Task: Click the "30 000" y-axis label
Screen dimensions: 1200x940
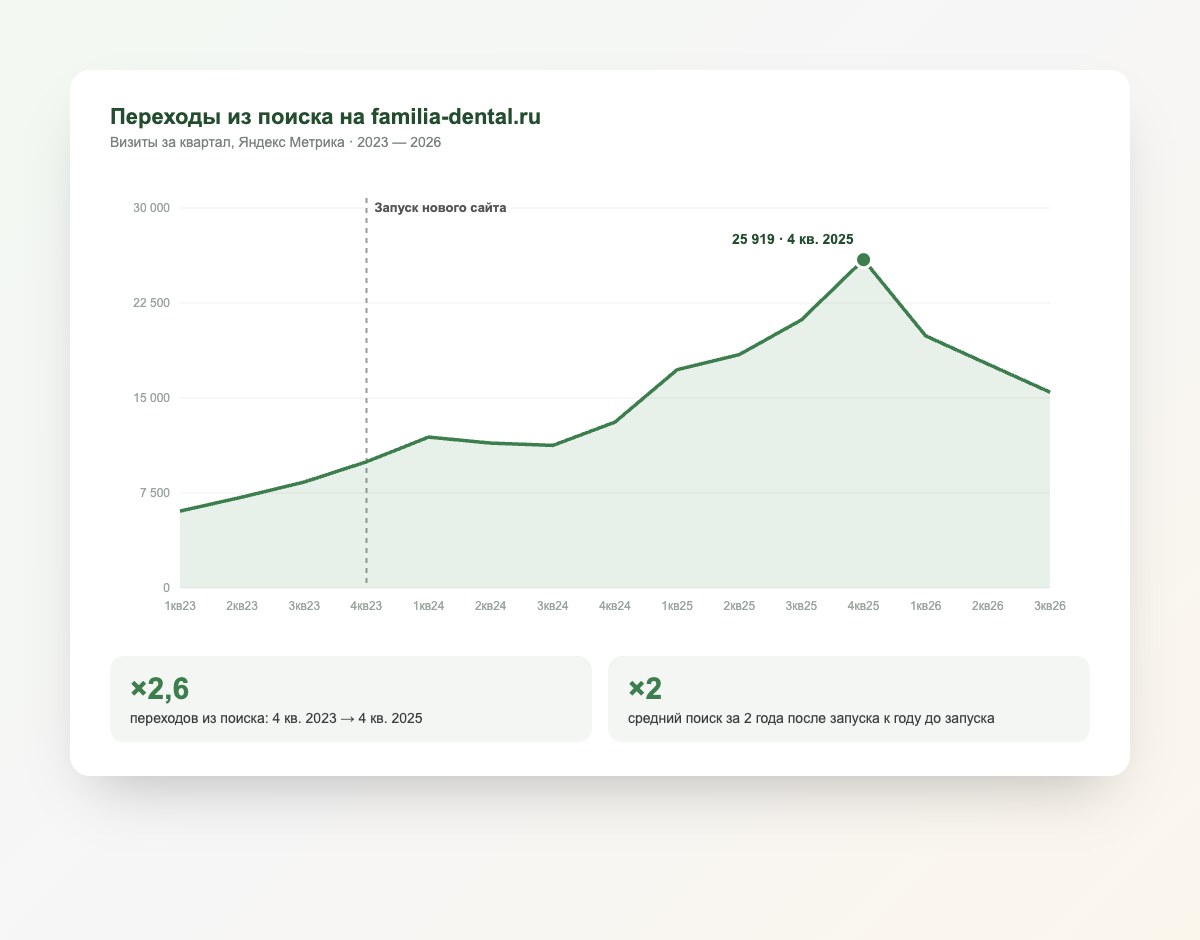Action: coord(152,208)
